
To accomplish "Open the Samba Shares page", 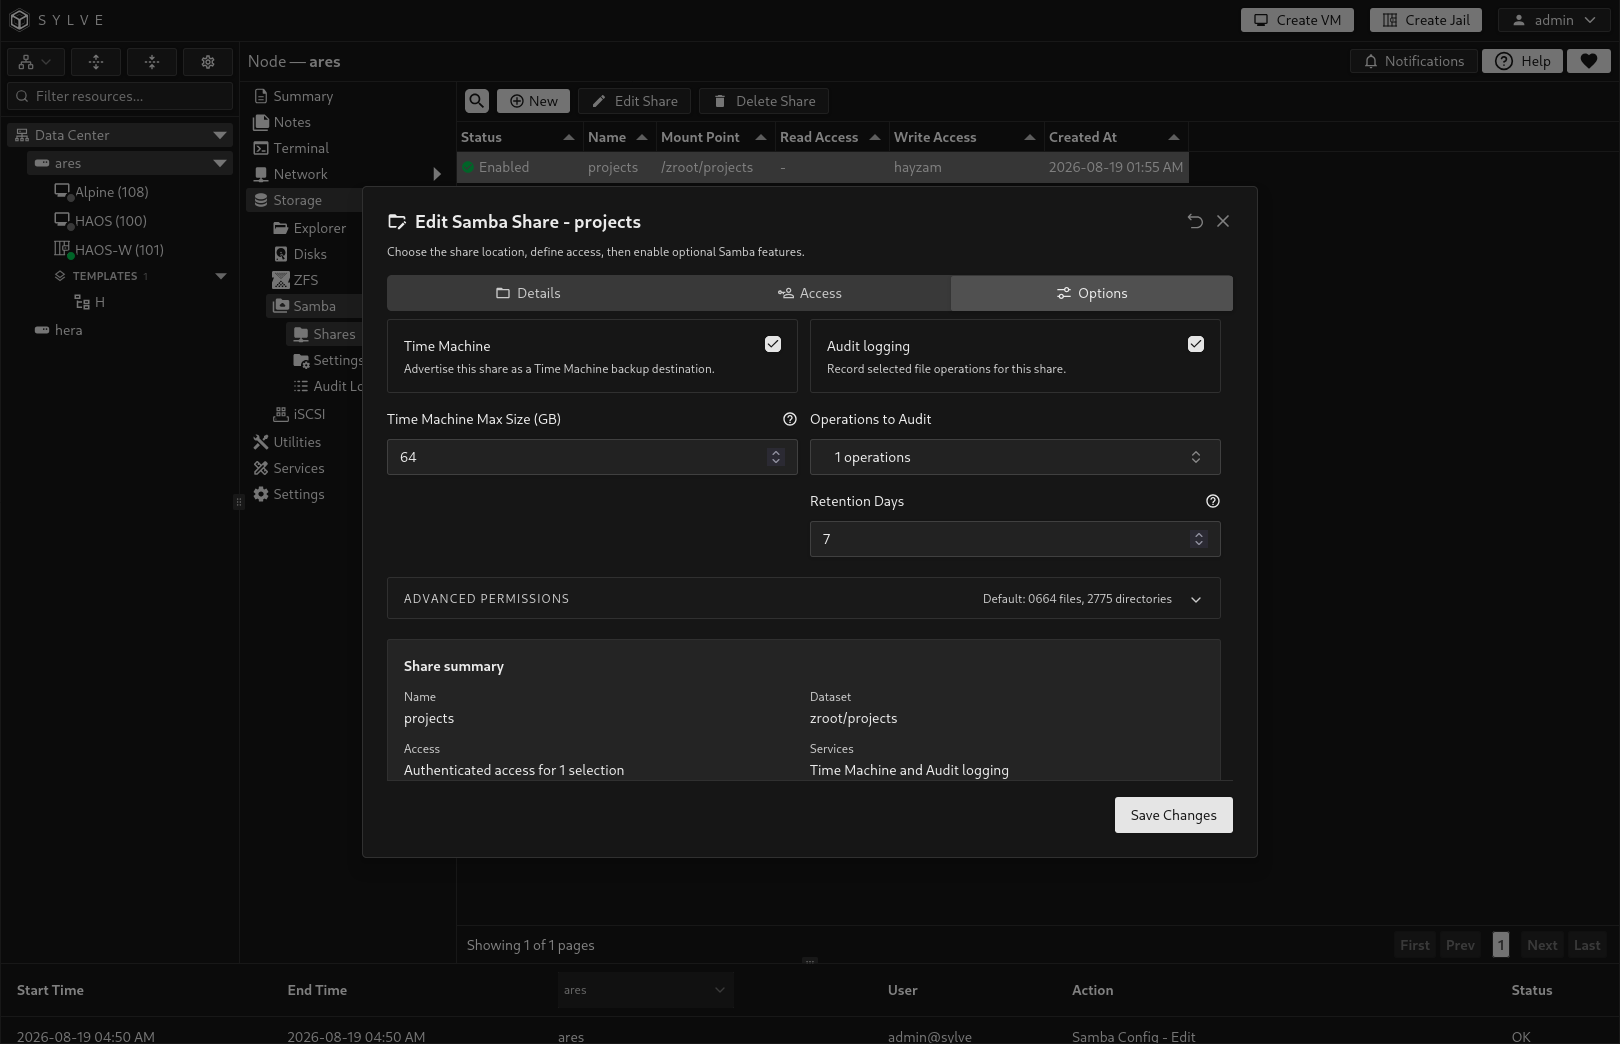I will click(324, 334).
